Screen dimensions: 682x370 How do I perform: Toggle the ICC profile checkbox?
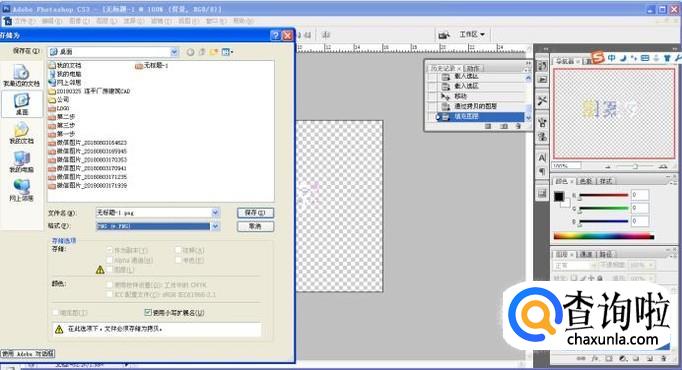[110, 294]
